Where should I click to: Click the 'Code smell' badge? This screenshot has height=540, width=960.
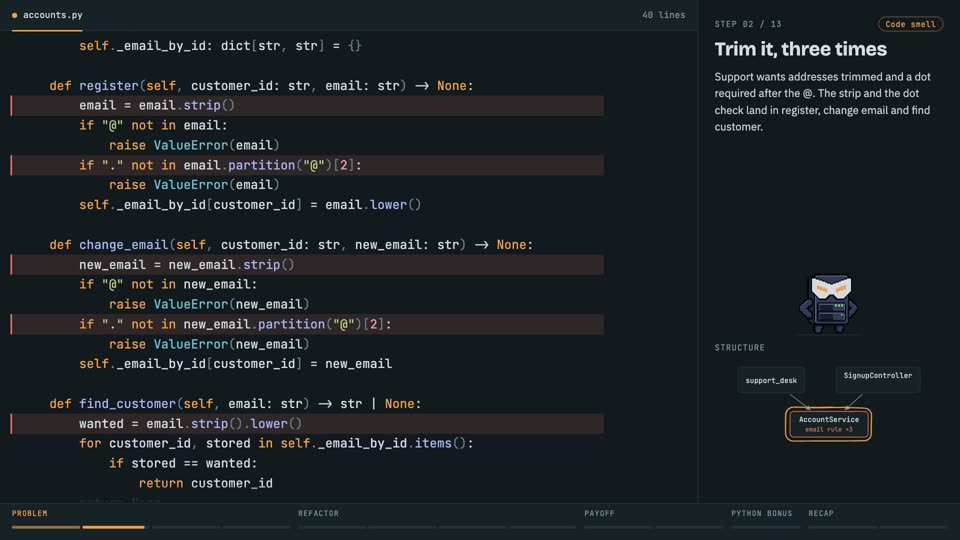coord(910,24)
